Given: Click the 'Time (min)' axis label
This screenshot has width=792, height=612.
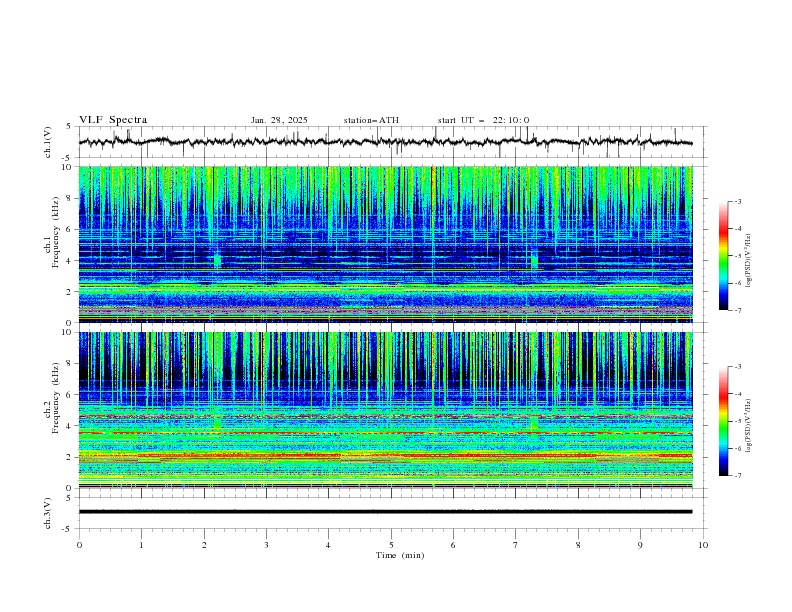Looking at the screenshot, I should point(400,555).
